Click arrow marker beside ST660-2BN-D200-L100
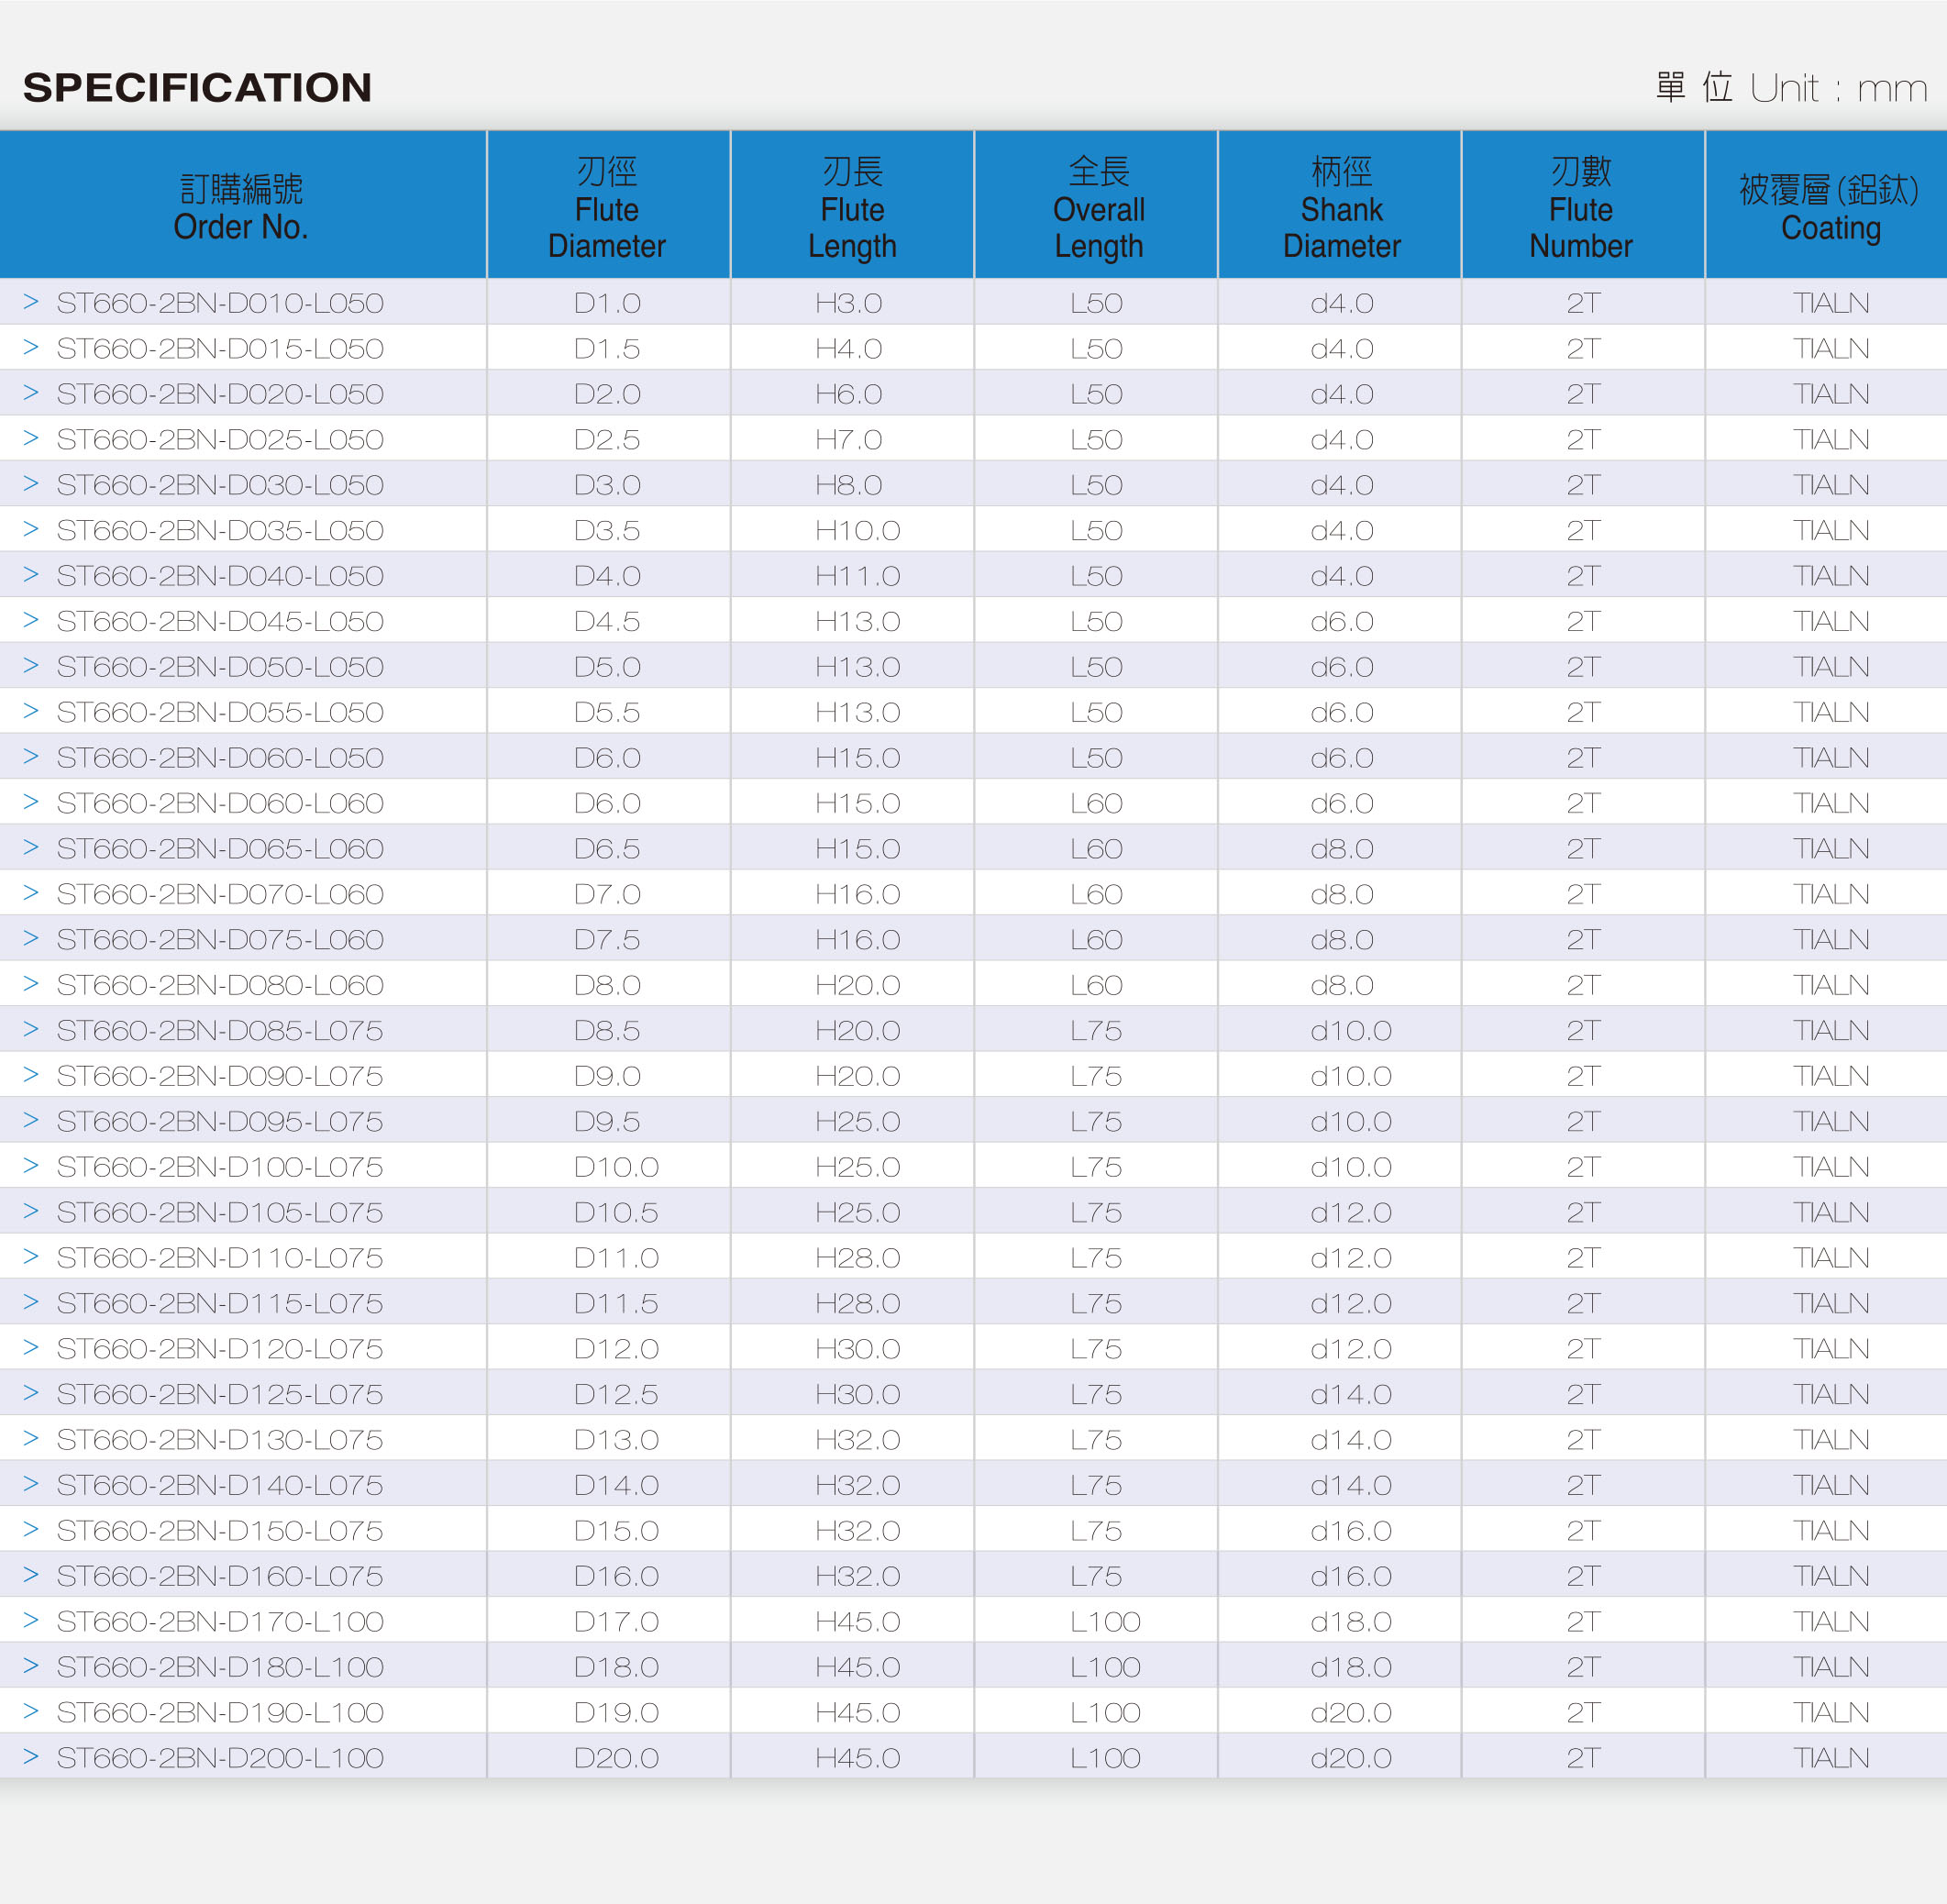This screenshot has width=1947, height=1904. click(x=31, y=1757)
